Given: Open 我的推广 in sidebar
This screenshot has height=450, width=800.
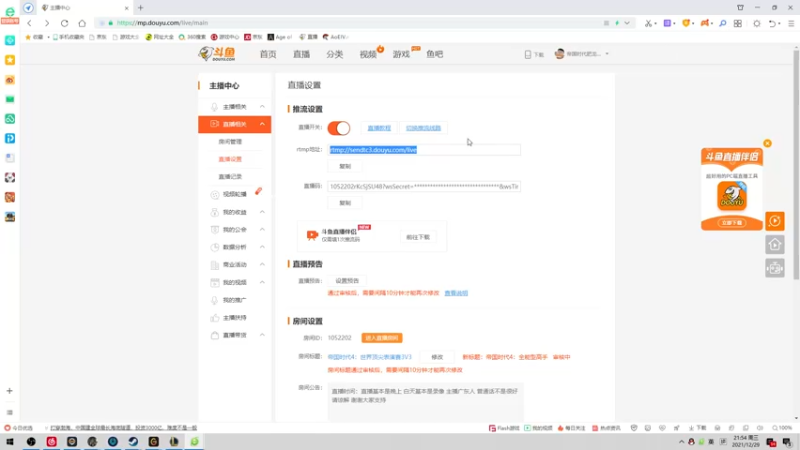Looking at the screenshot, I should [235, 300].
